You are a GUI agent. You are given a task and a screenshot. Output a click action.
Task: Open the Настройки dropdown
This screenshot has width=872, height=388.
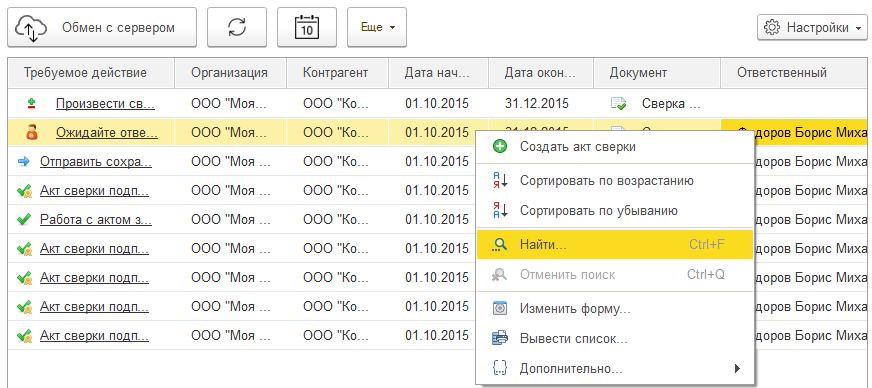pyautogui.click(x=813, y=27)
